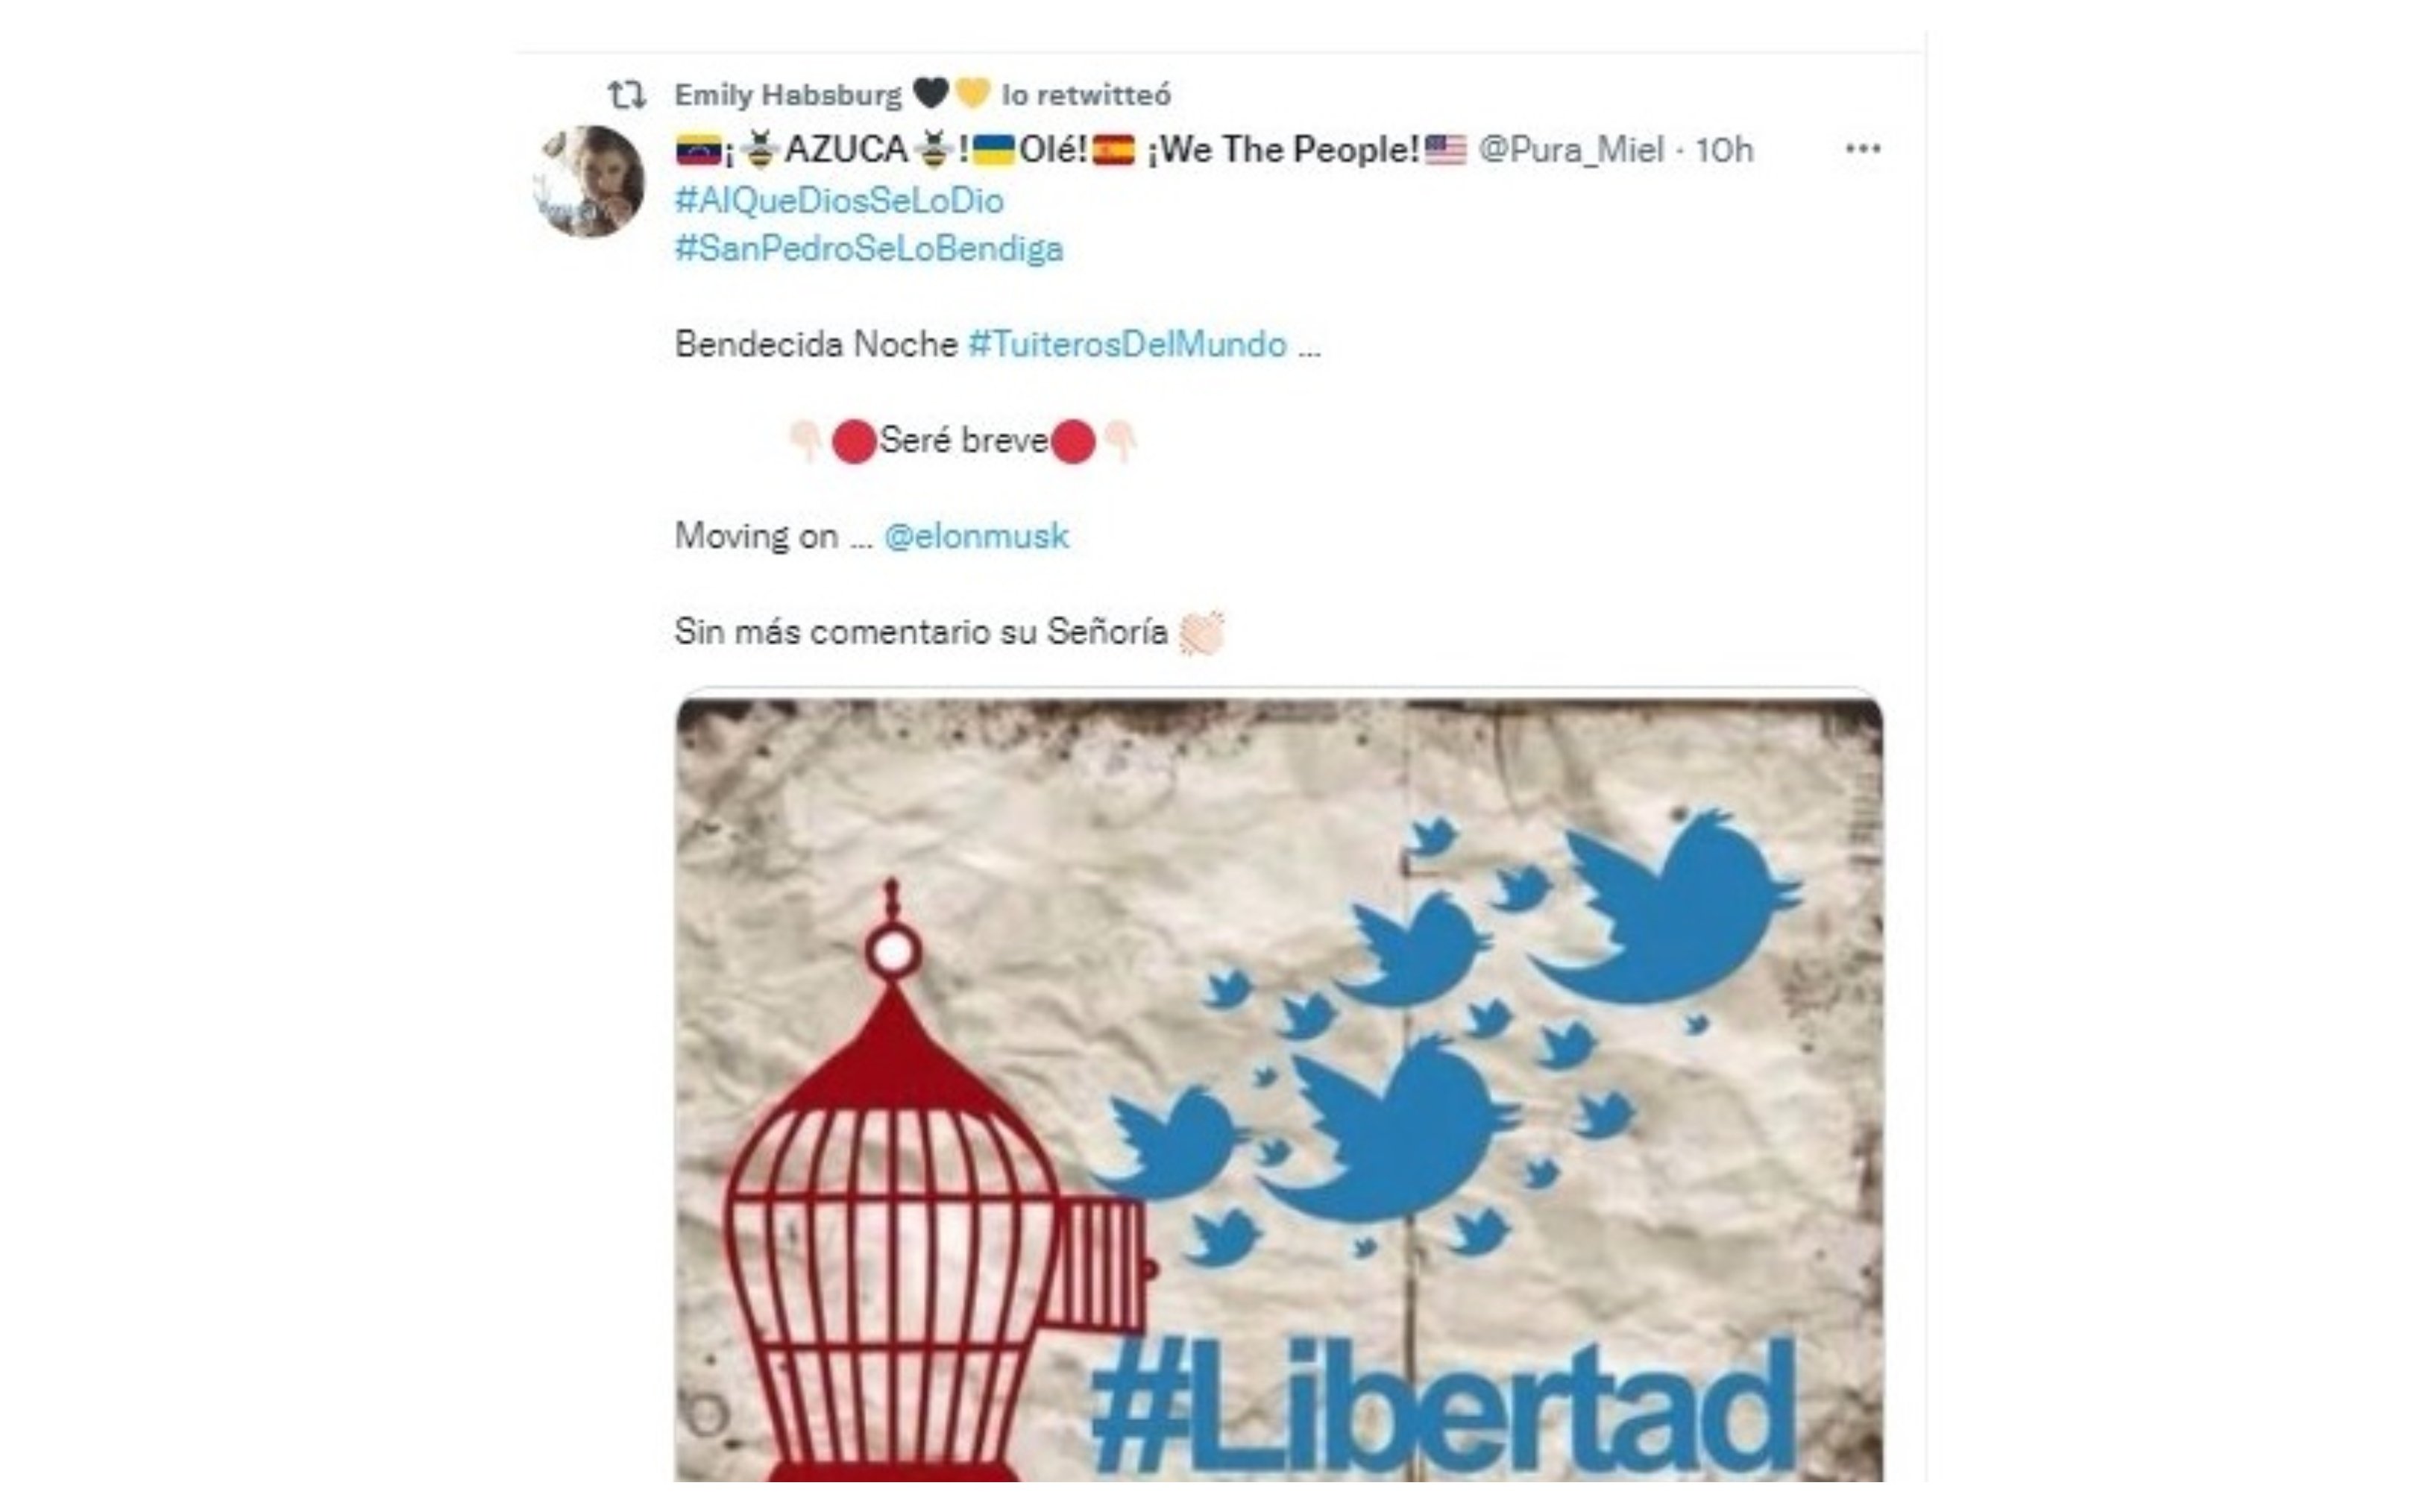Open the @Pura_Miel handle
The image size is (2434, 1512).
1571,150
